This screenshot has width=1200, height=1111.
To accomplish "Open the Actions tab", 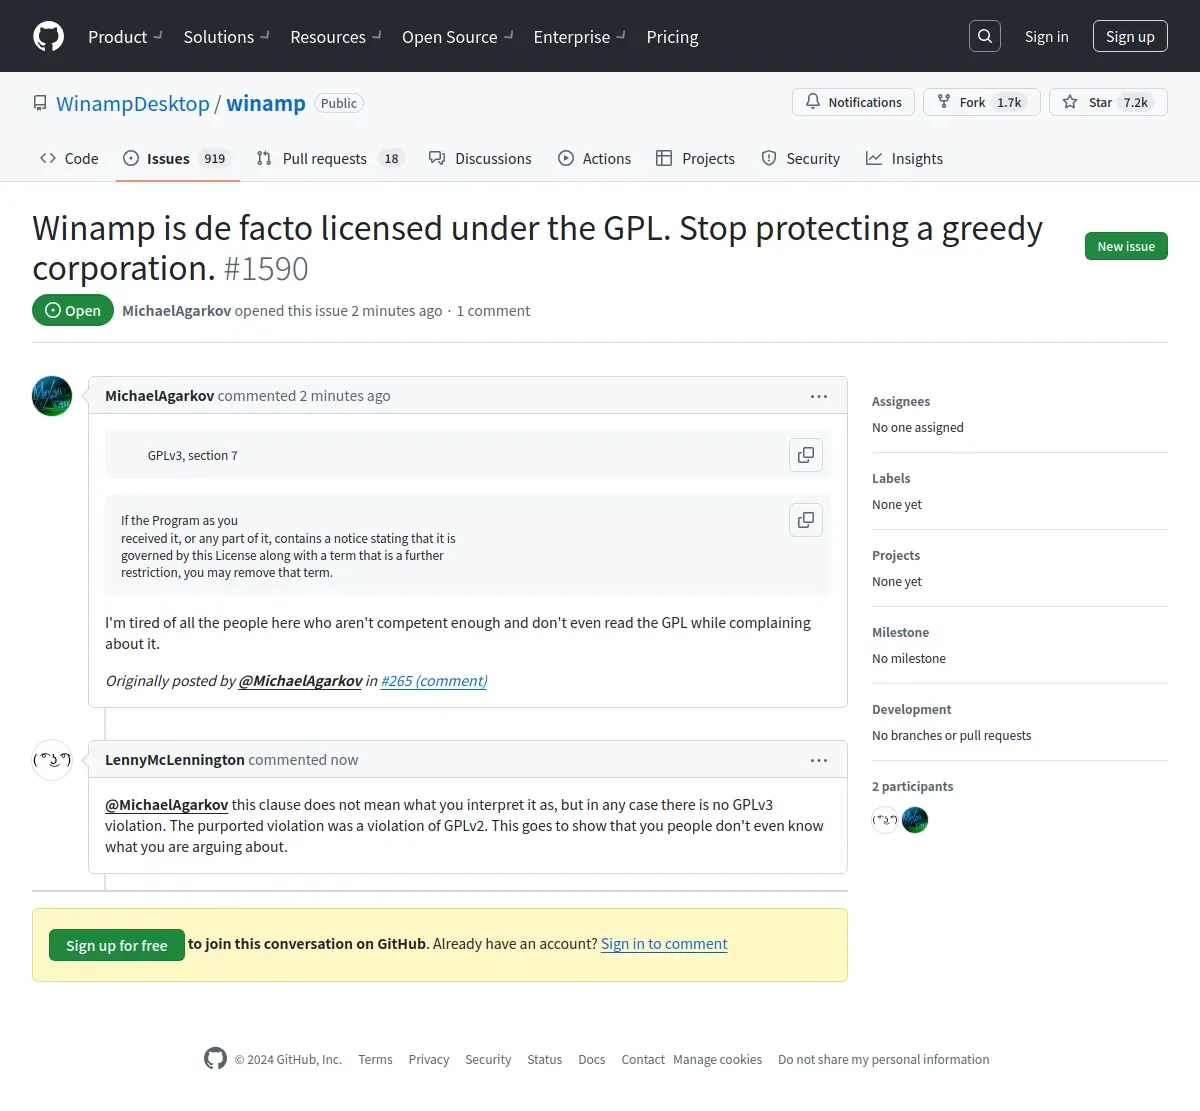I will (594, 158).
